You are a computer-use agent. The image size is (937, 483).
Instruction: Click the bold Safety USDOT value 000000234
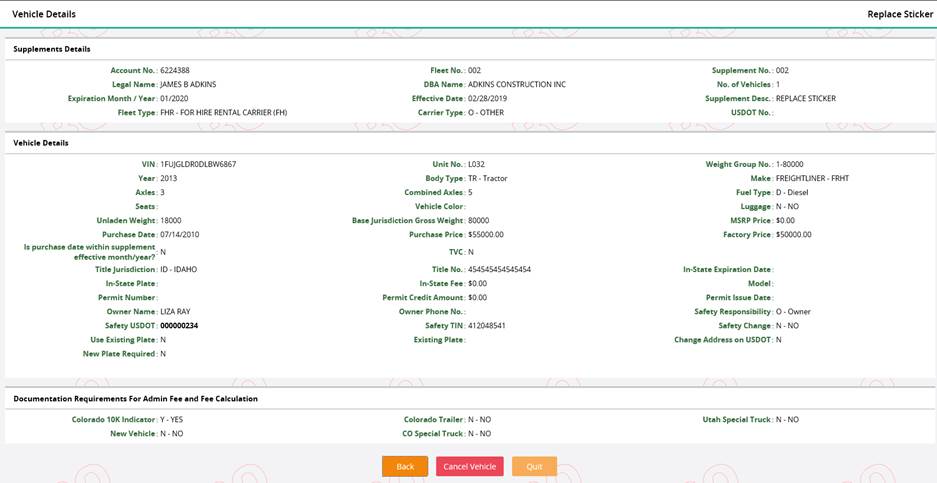point(179,326)
